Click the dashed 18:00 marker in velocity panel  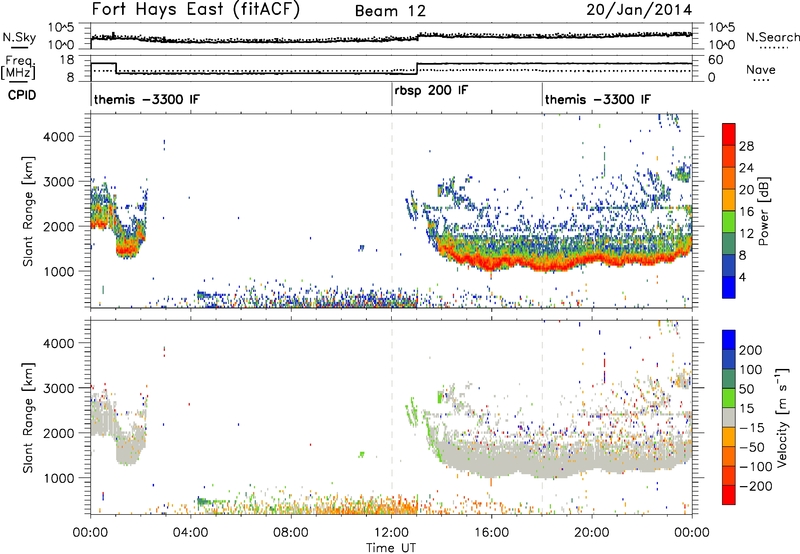[542, 417]
